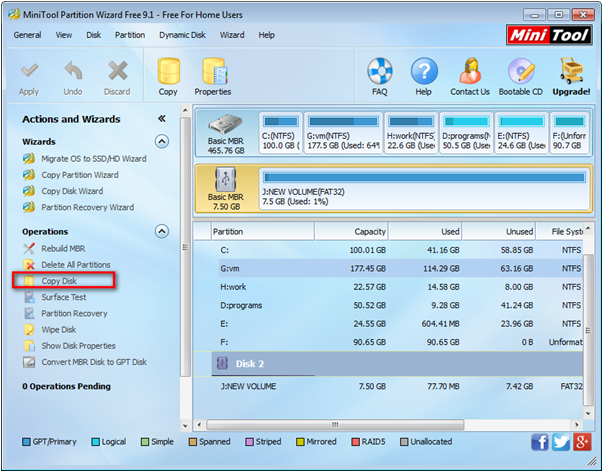
Task: Select F: unformatted partition block in disk map
Action: [x=570, y=133]
